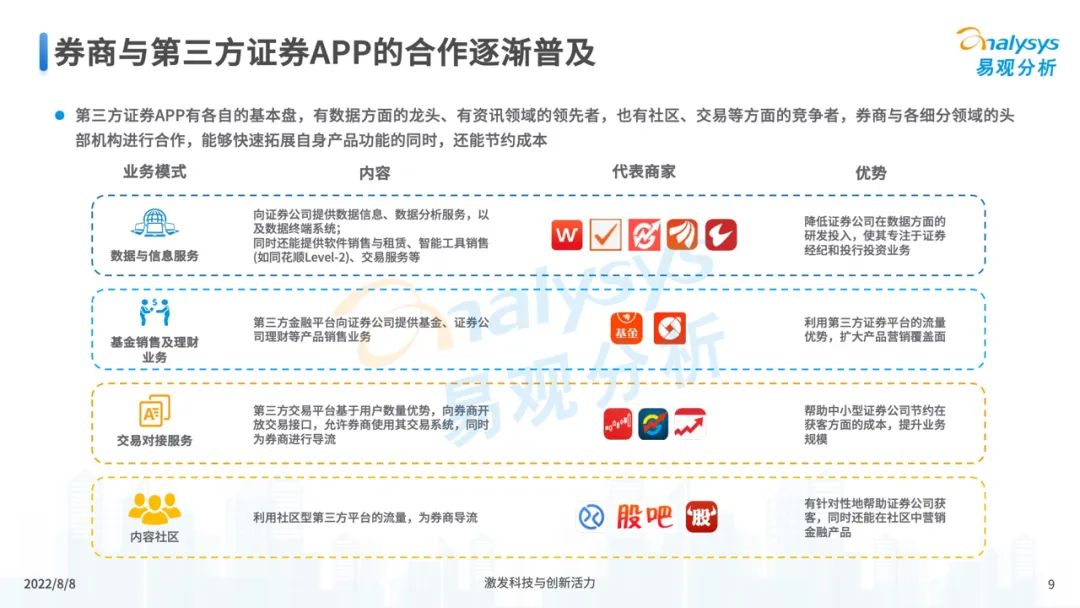
Task: Click the red candlestick chart app icon
Action: click(620, 424)
